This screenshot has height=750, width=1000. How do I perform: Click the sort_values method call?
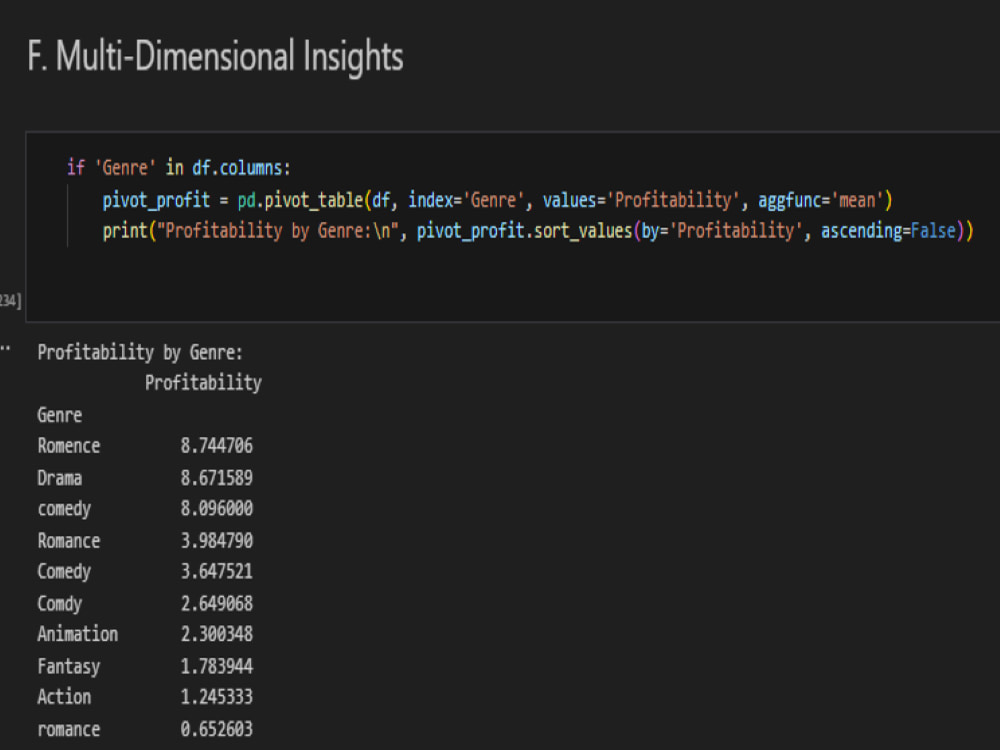582,231
